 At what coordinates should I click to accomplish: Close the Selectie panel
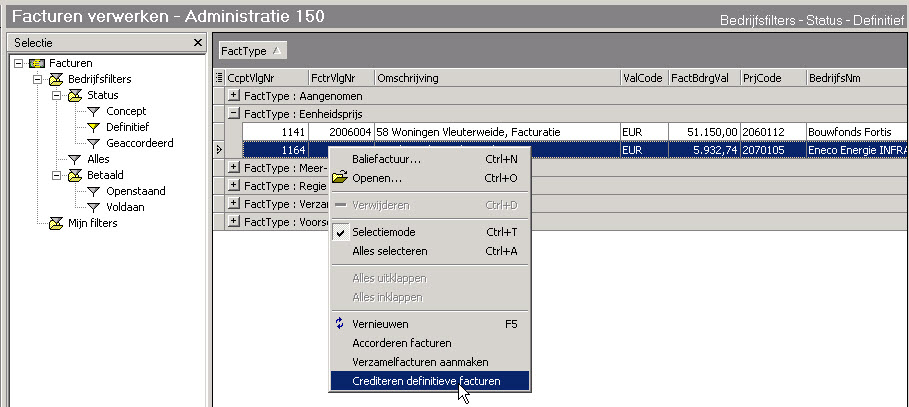(x=198, y=43)
